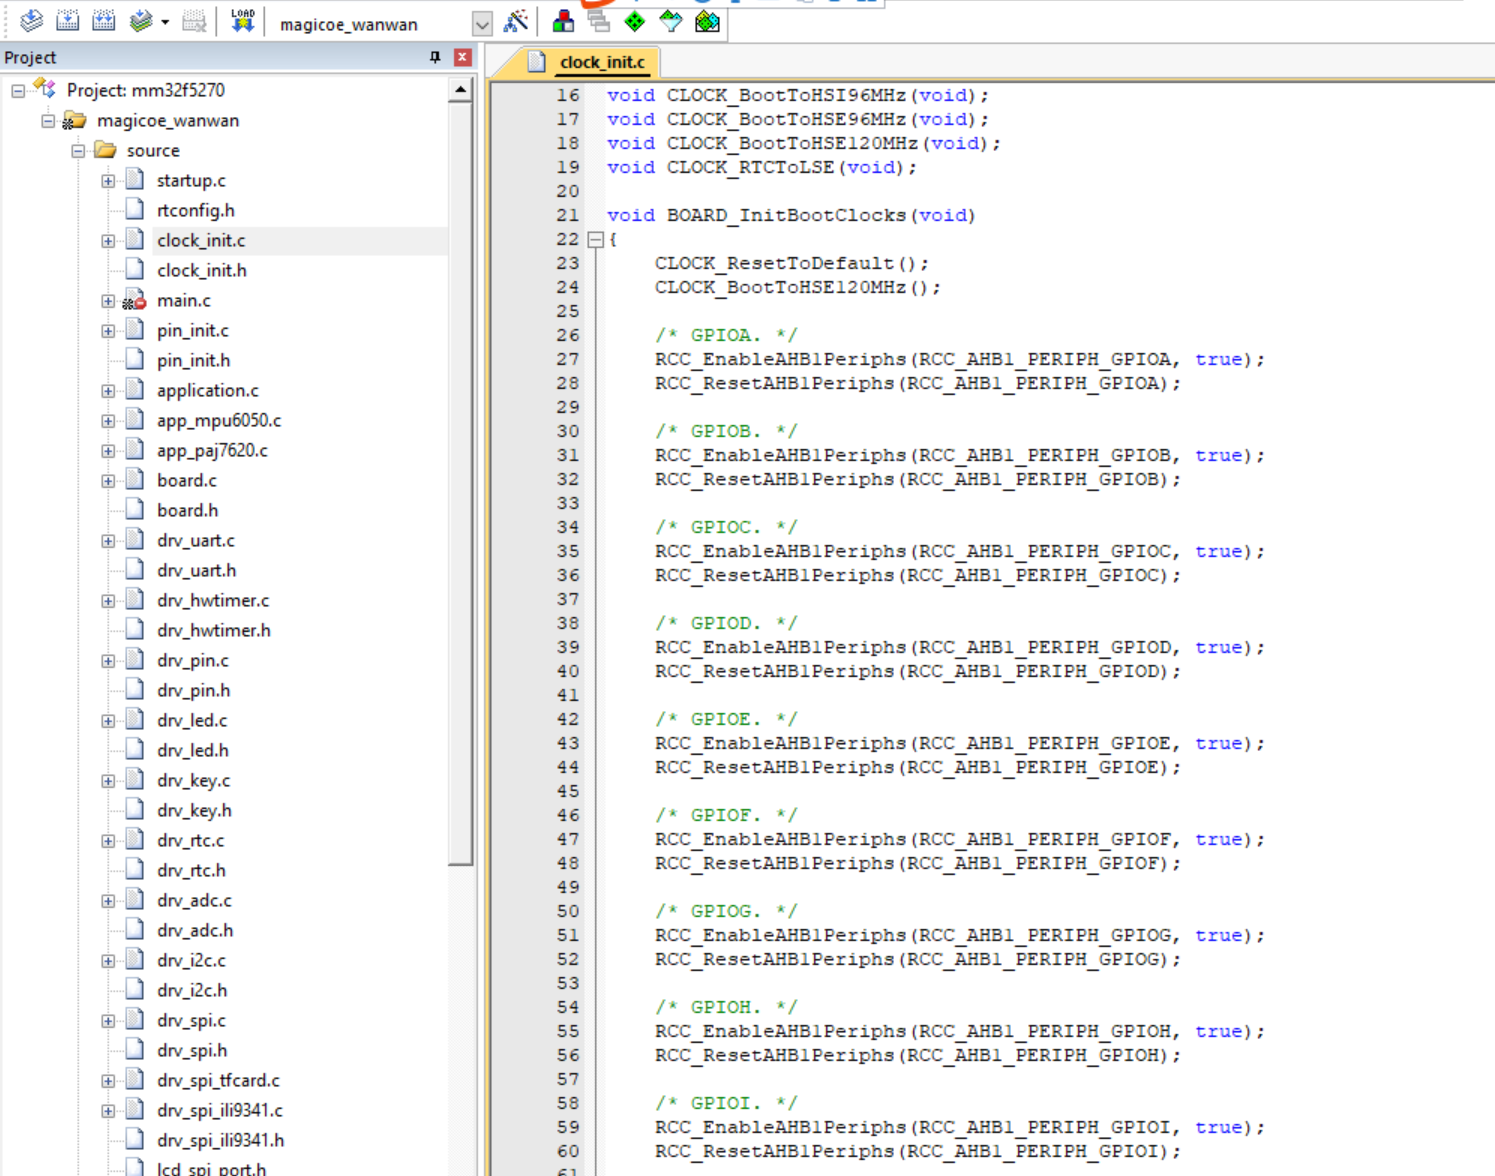
Task: Click the LOAD download to flash icon
Action: coord(242,21)
